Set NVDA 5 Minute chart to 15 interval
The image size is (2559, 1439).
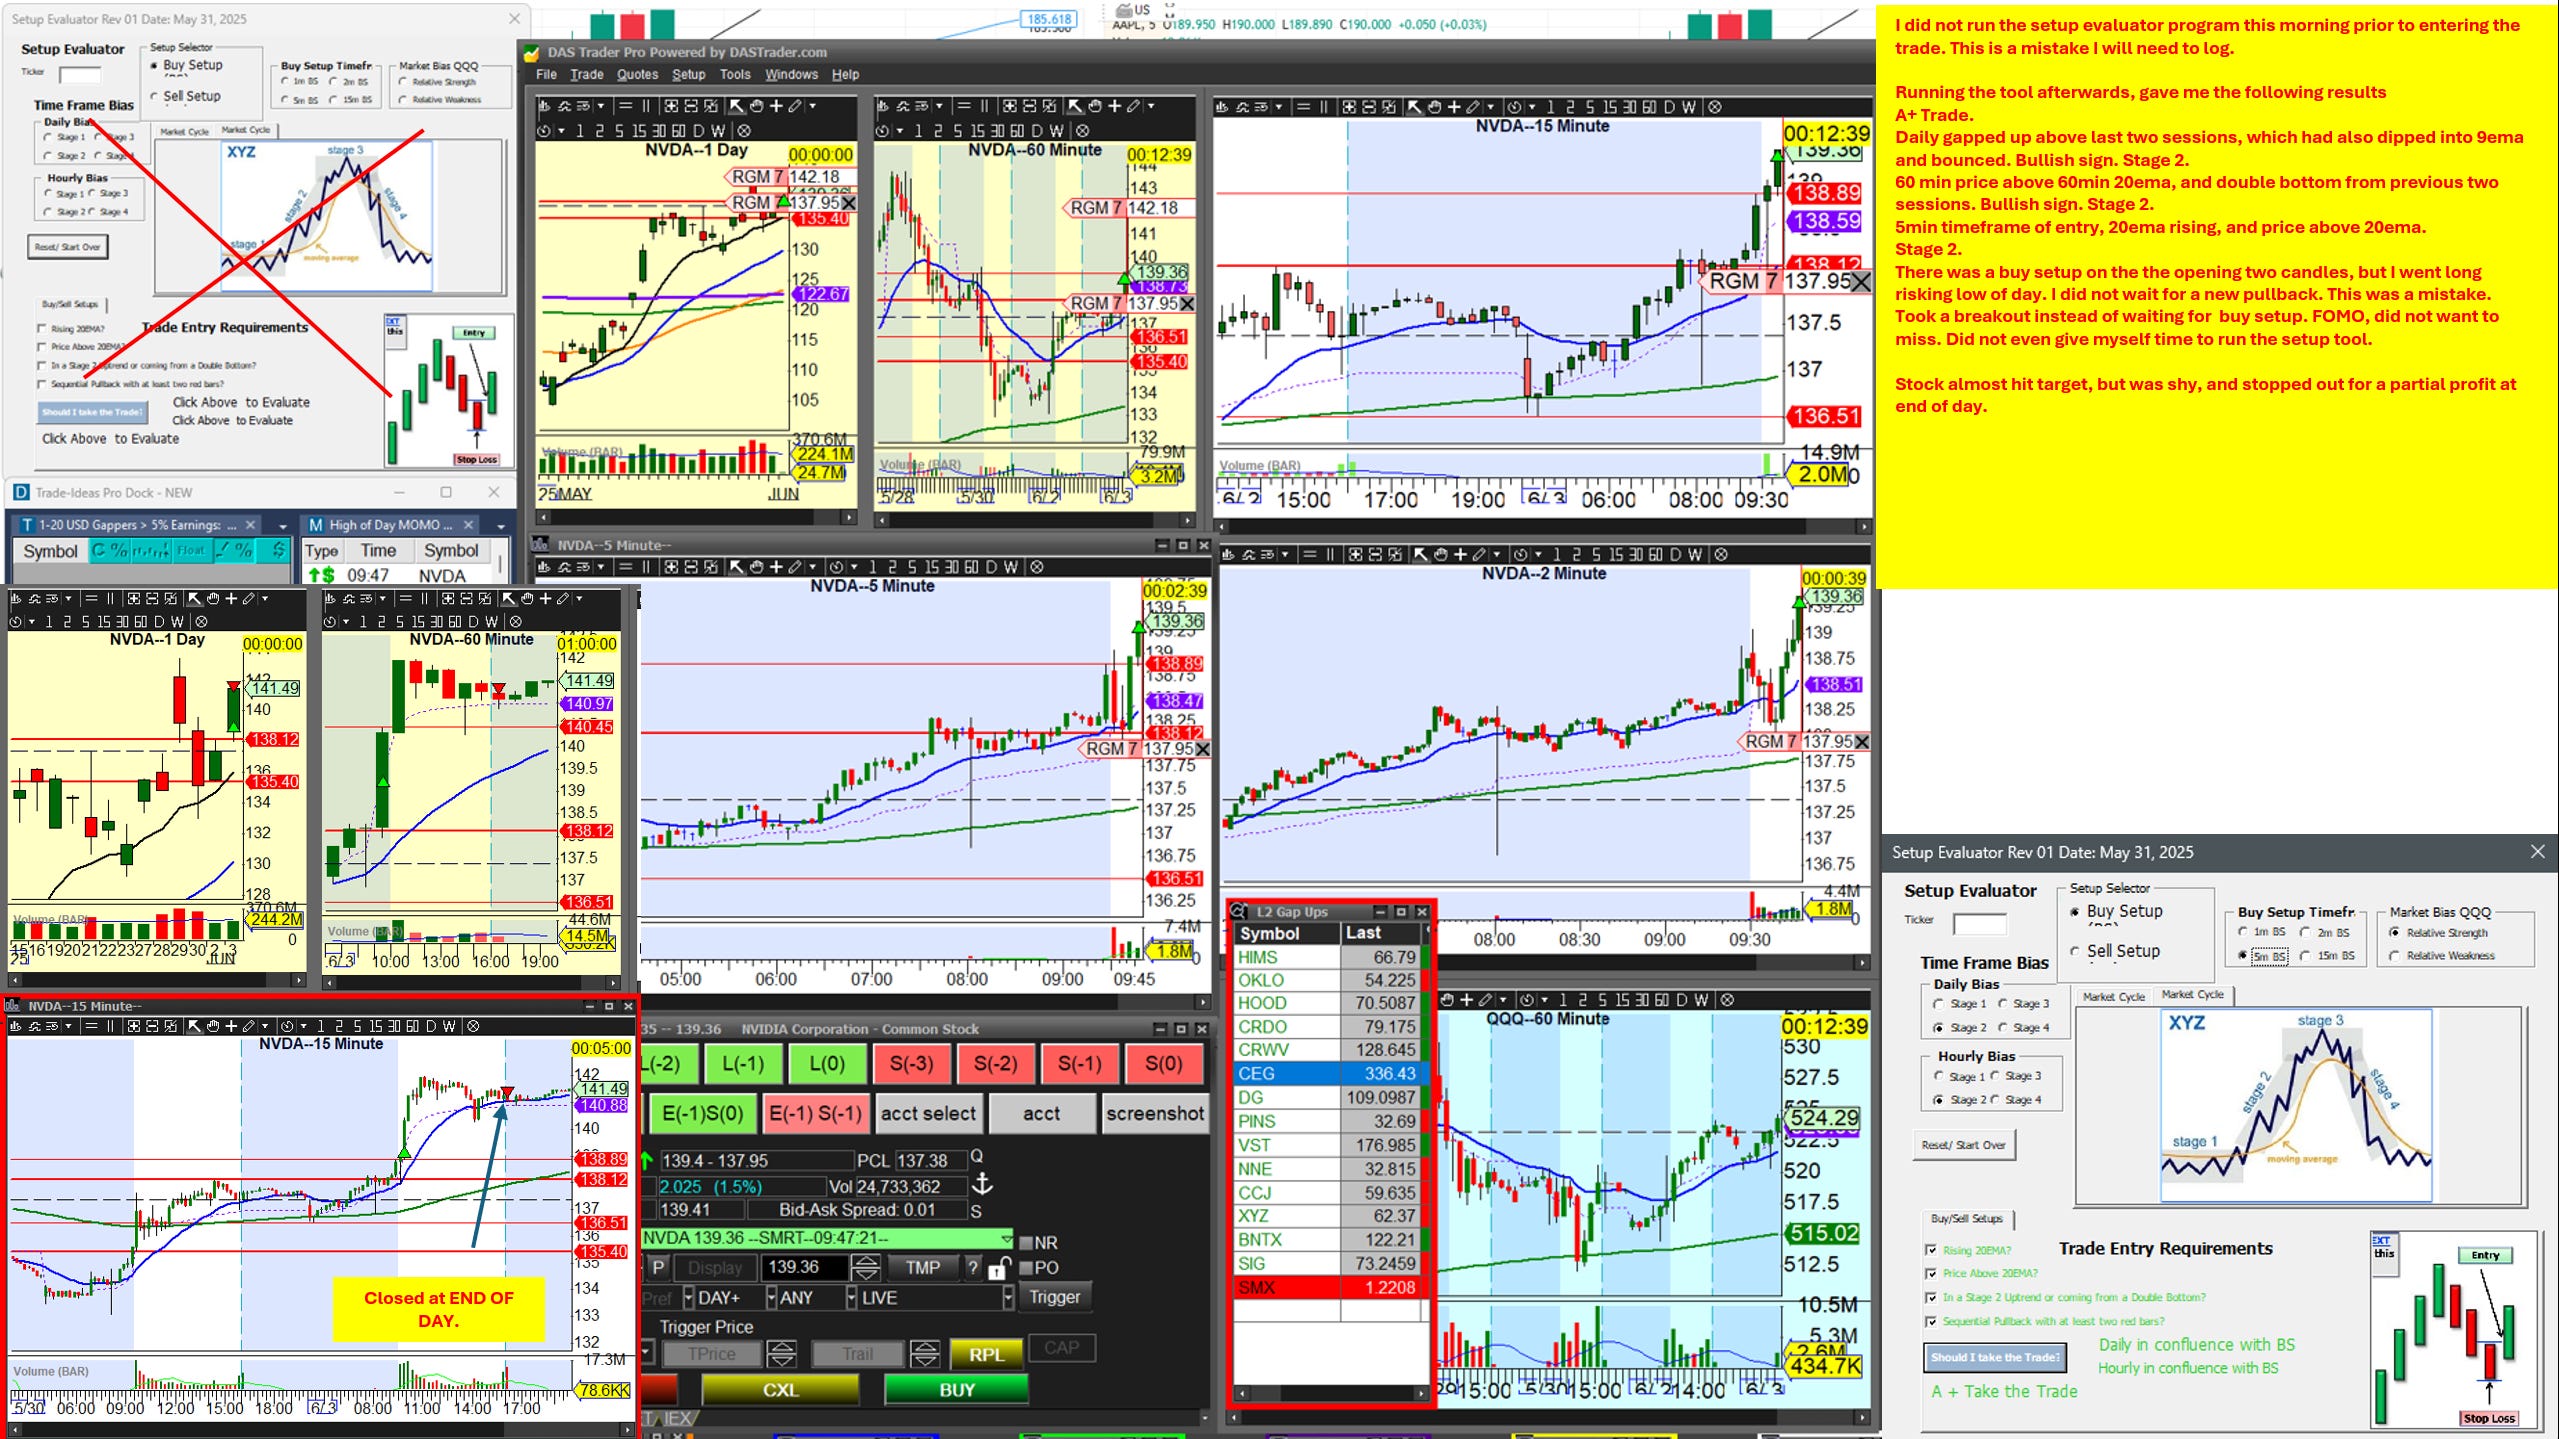coord(930,567)
